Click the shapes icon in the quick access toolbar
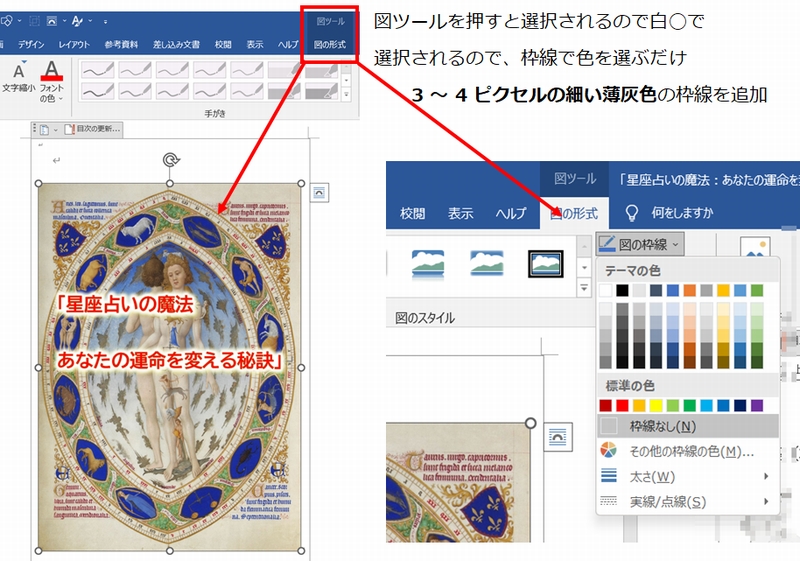This screenshot has width=800, height=561. tap(6, 21)
